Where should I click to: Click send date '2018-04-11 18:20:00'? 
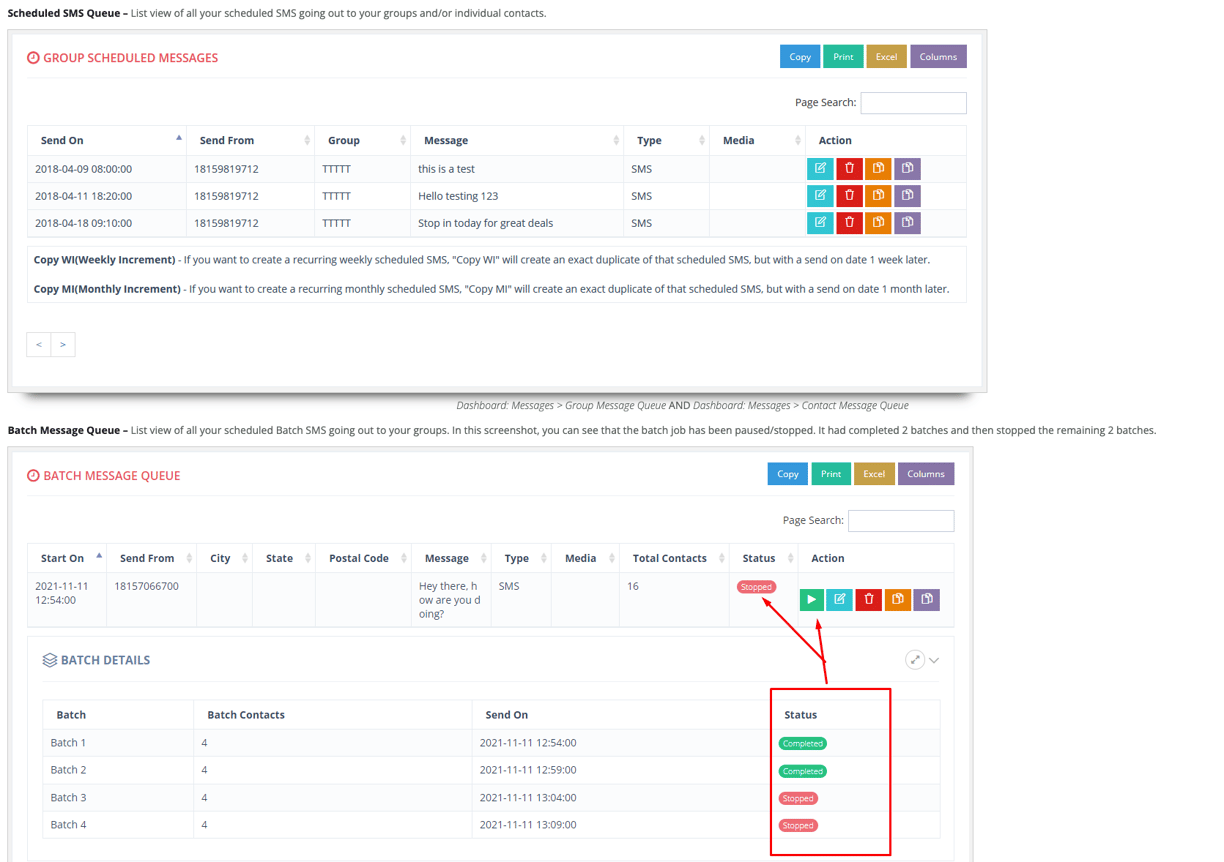(83, 196)
